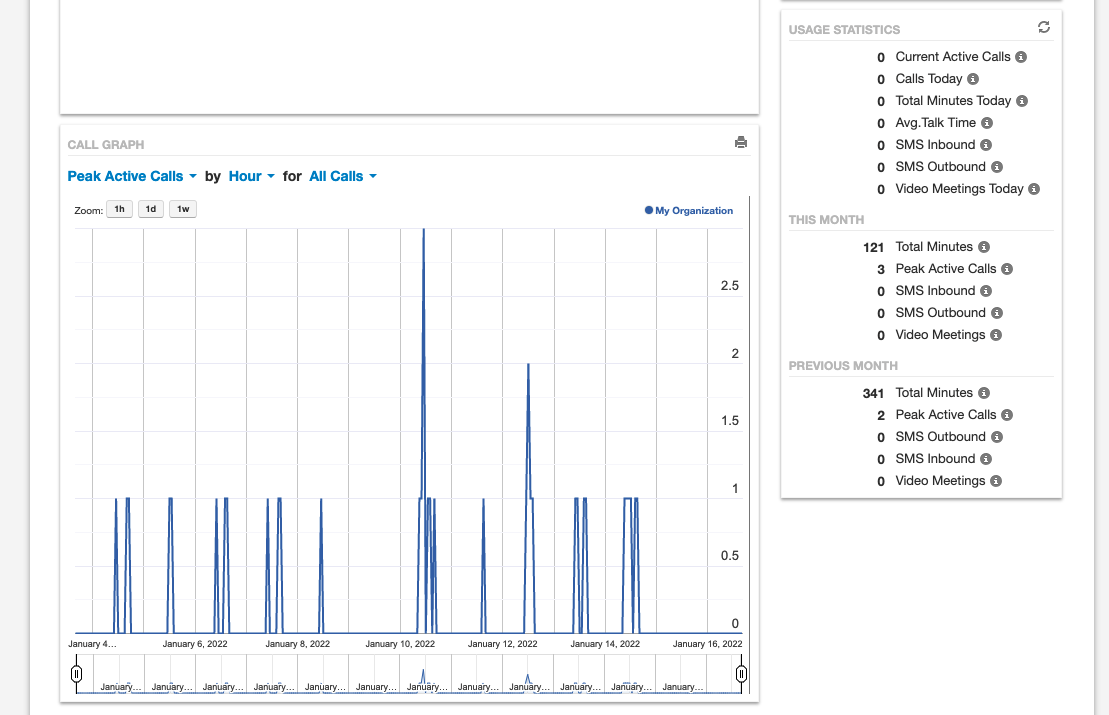Viewport: 1109px width, 715px height.
Task: View the Avg.Talk Time info tooltip icon
Action: [x=987, y=123]
